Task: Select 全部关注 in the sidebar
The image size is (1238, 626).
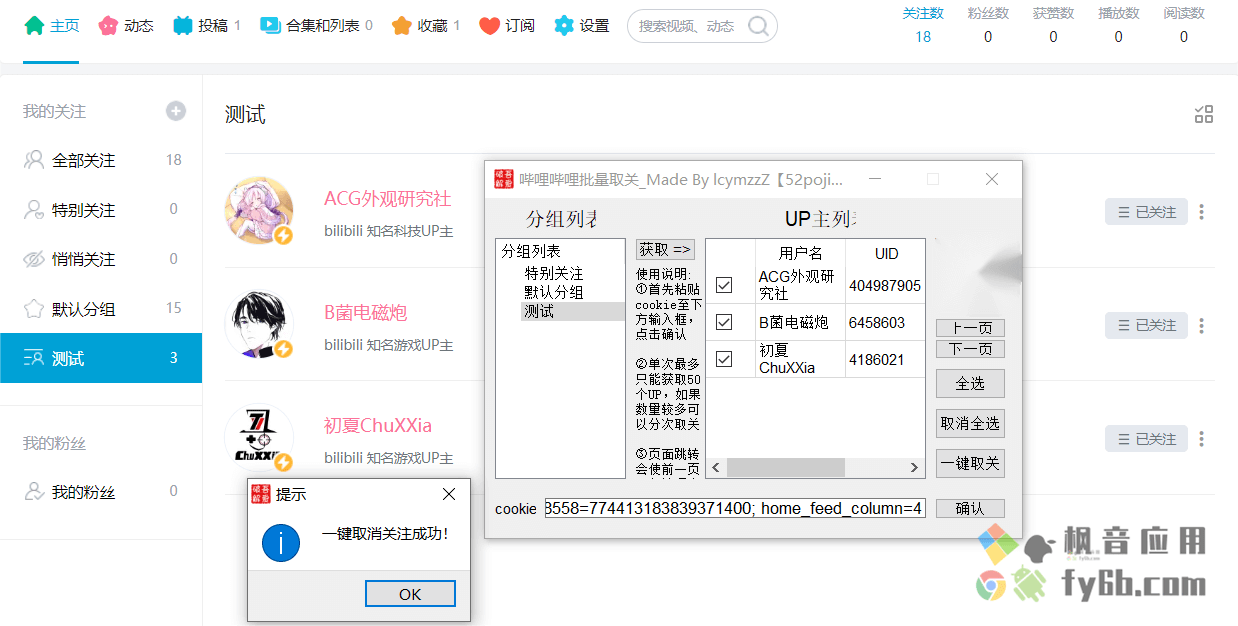Action: click(101, 160)
